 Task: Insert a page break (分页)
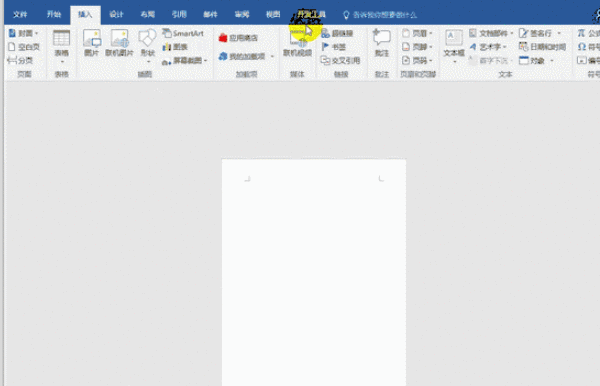[x=21, y=60]
